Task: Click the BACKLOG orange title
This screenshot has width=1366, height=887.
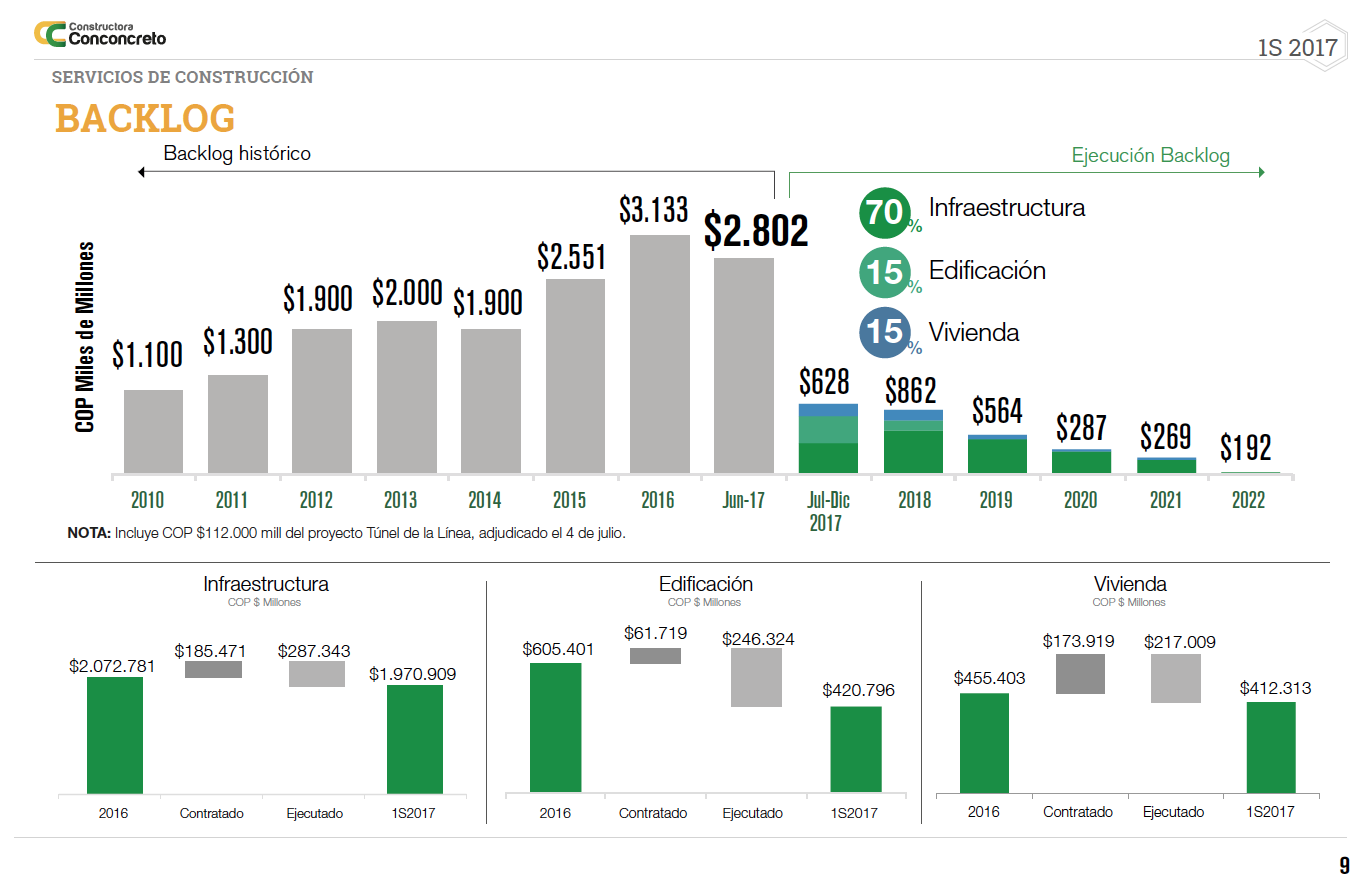Action: pos(145,118)
